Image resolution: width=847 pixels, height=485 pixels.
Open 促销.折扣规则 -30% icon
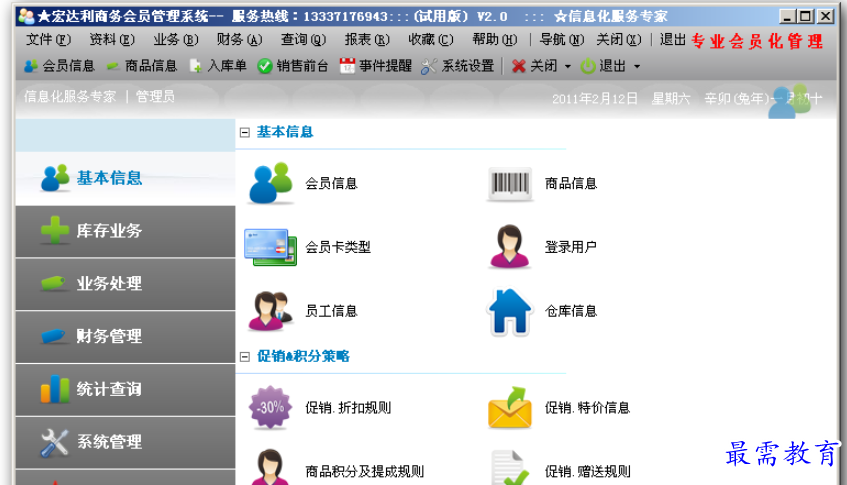point(270,407)
